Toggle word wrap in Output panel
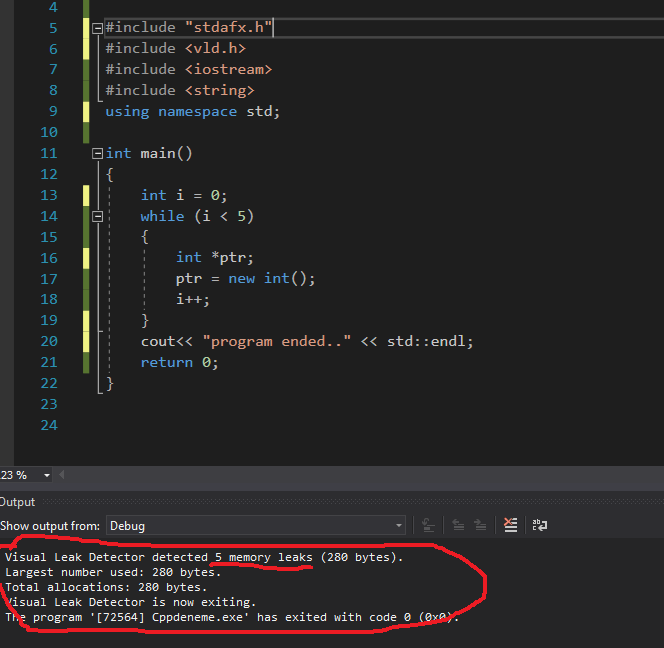 (x=540, y=525)
